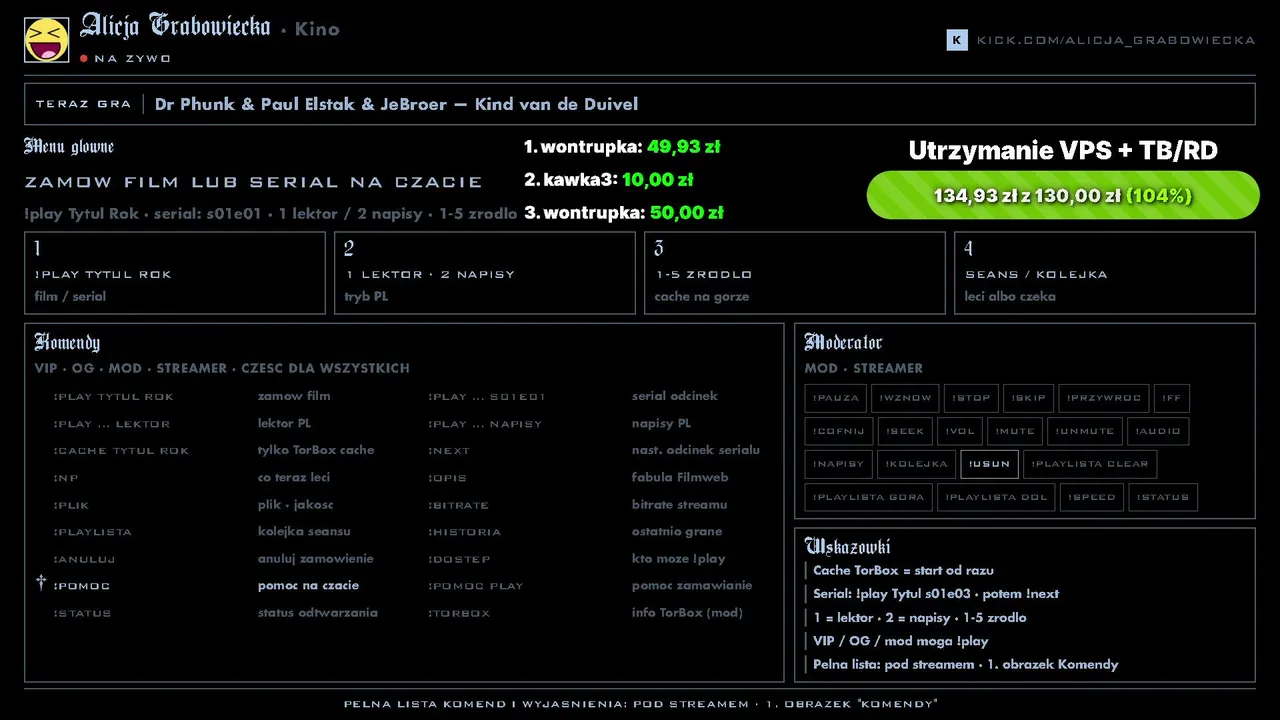Click the !SKIP moderator button
The width and height of the screenshot is (1280, 720).
[1028, 398]
